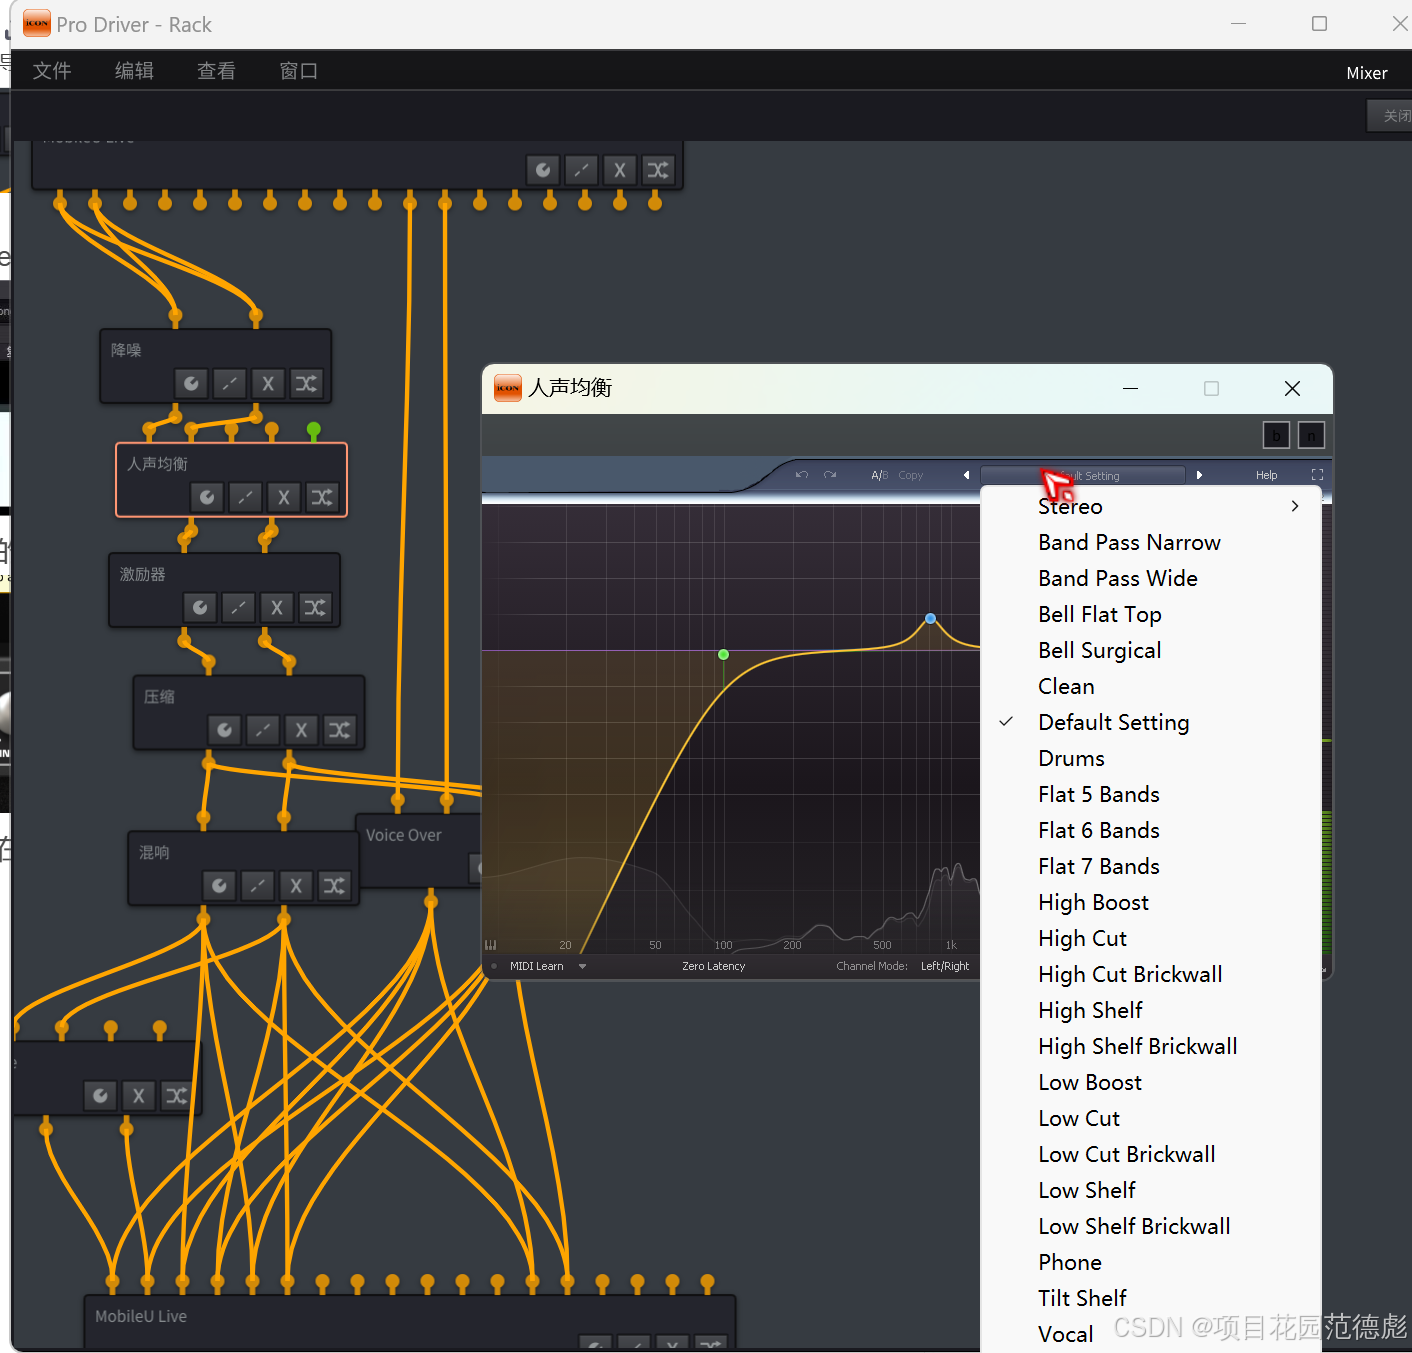Click the knob icon on the top input module
Viewport: 1412px width, 1353px height.
click(543, 170)
